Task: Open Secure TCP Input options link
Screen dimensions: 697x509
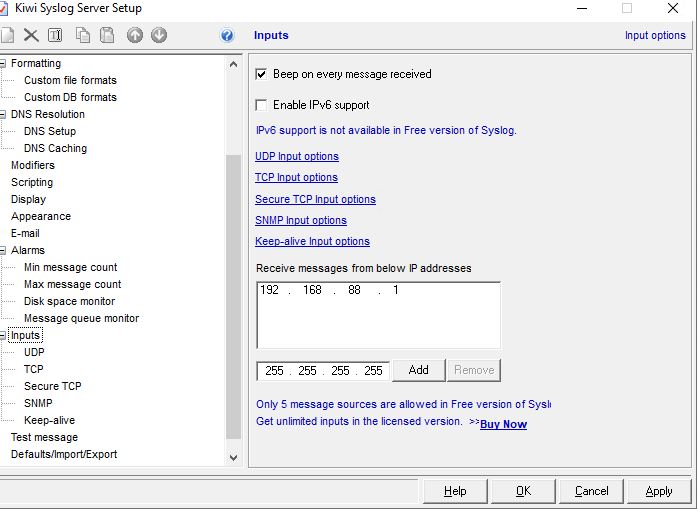Action: pyautogui.click(x=316, y=199)
